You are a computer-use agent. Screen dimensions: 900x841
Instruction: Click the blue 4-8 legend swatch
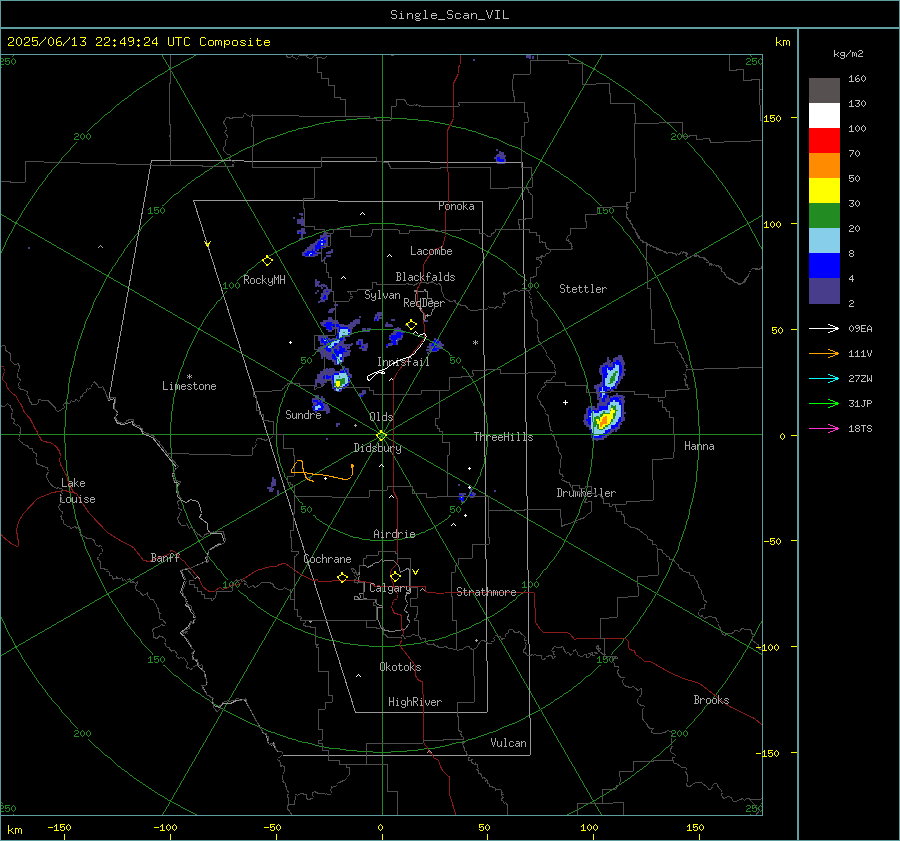824,266
